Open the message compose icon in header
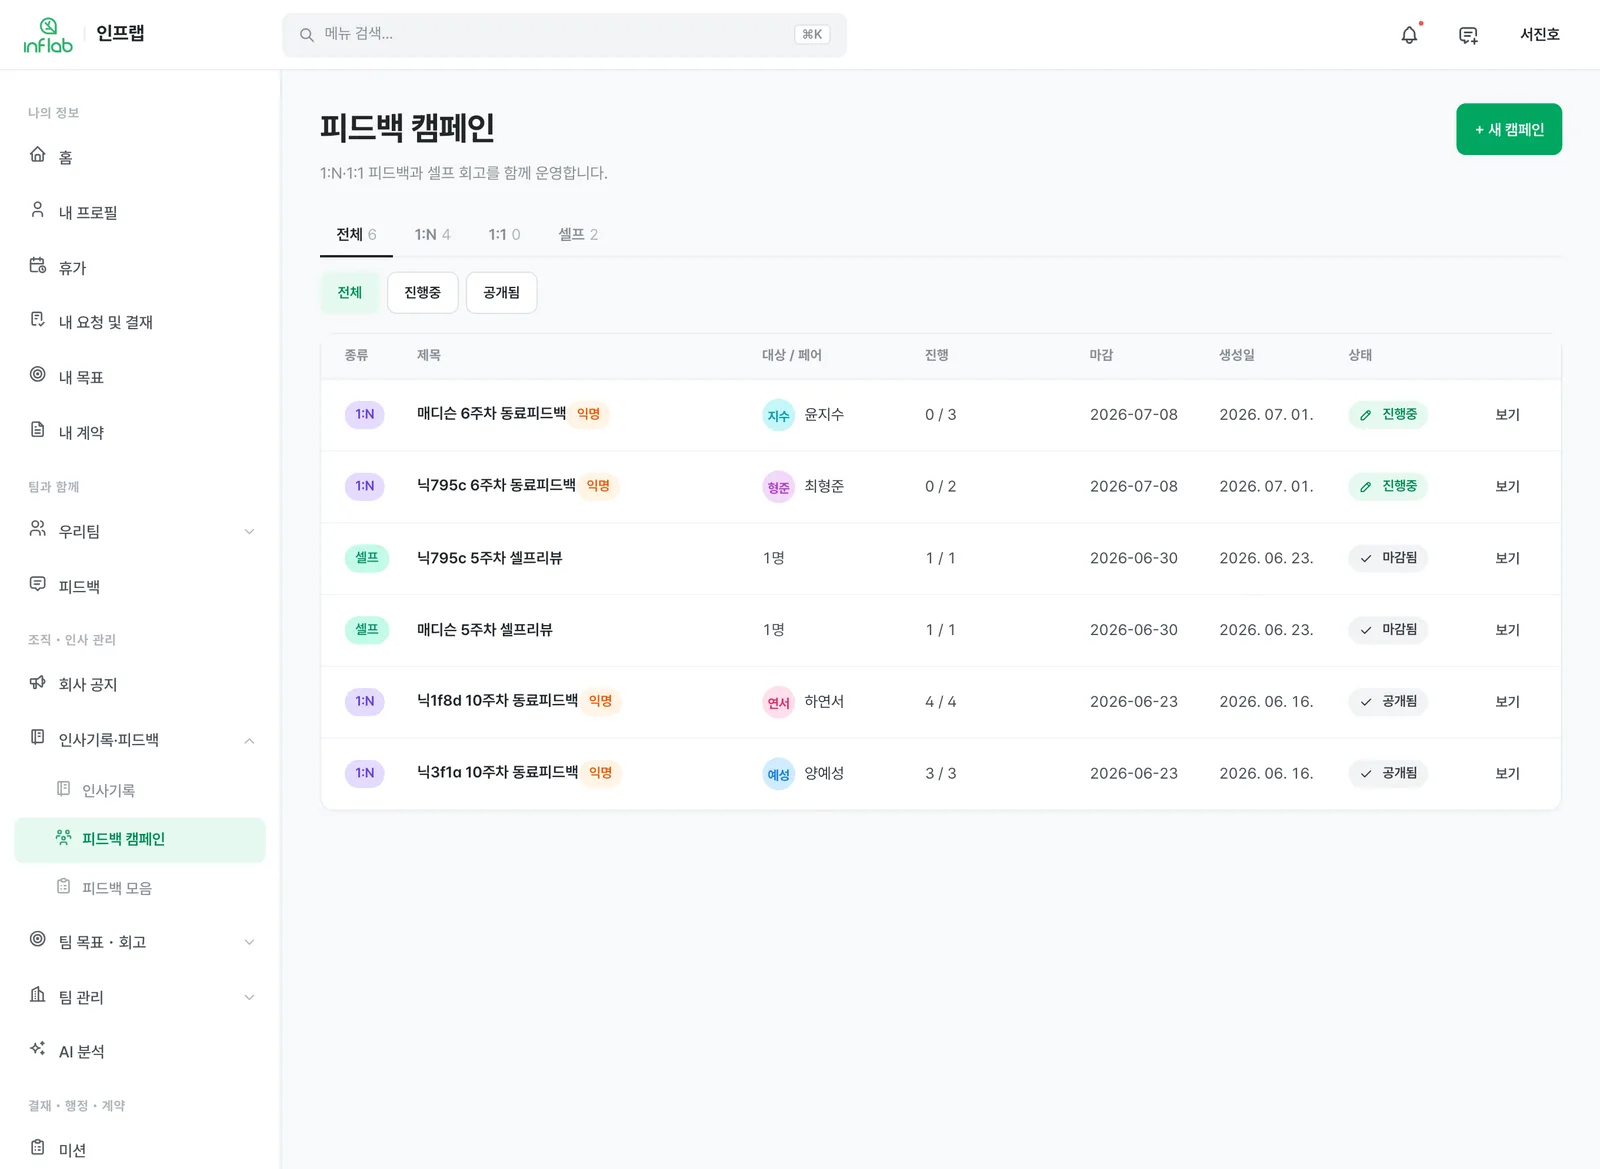Image resolution: width=1600 pixels, height=1169 pixels. pos(1468,35)
